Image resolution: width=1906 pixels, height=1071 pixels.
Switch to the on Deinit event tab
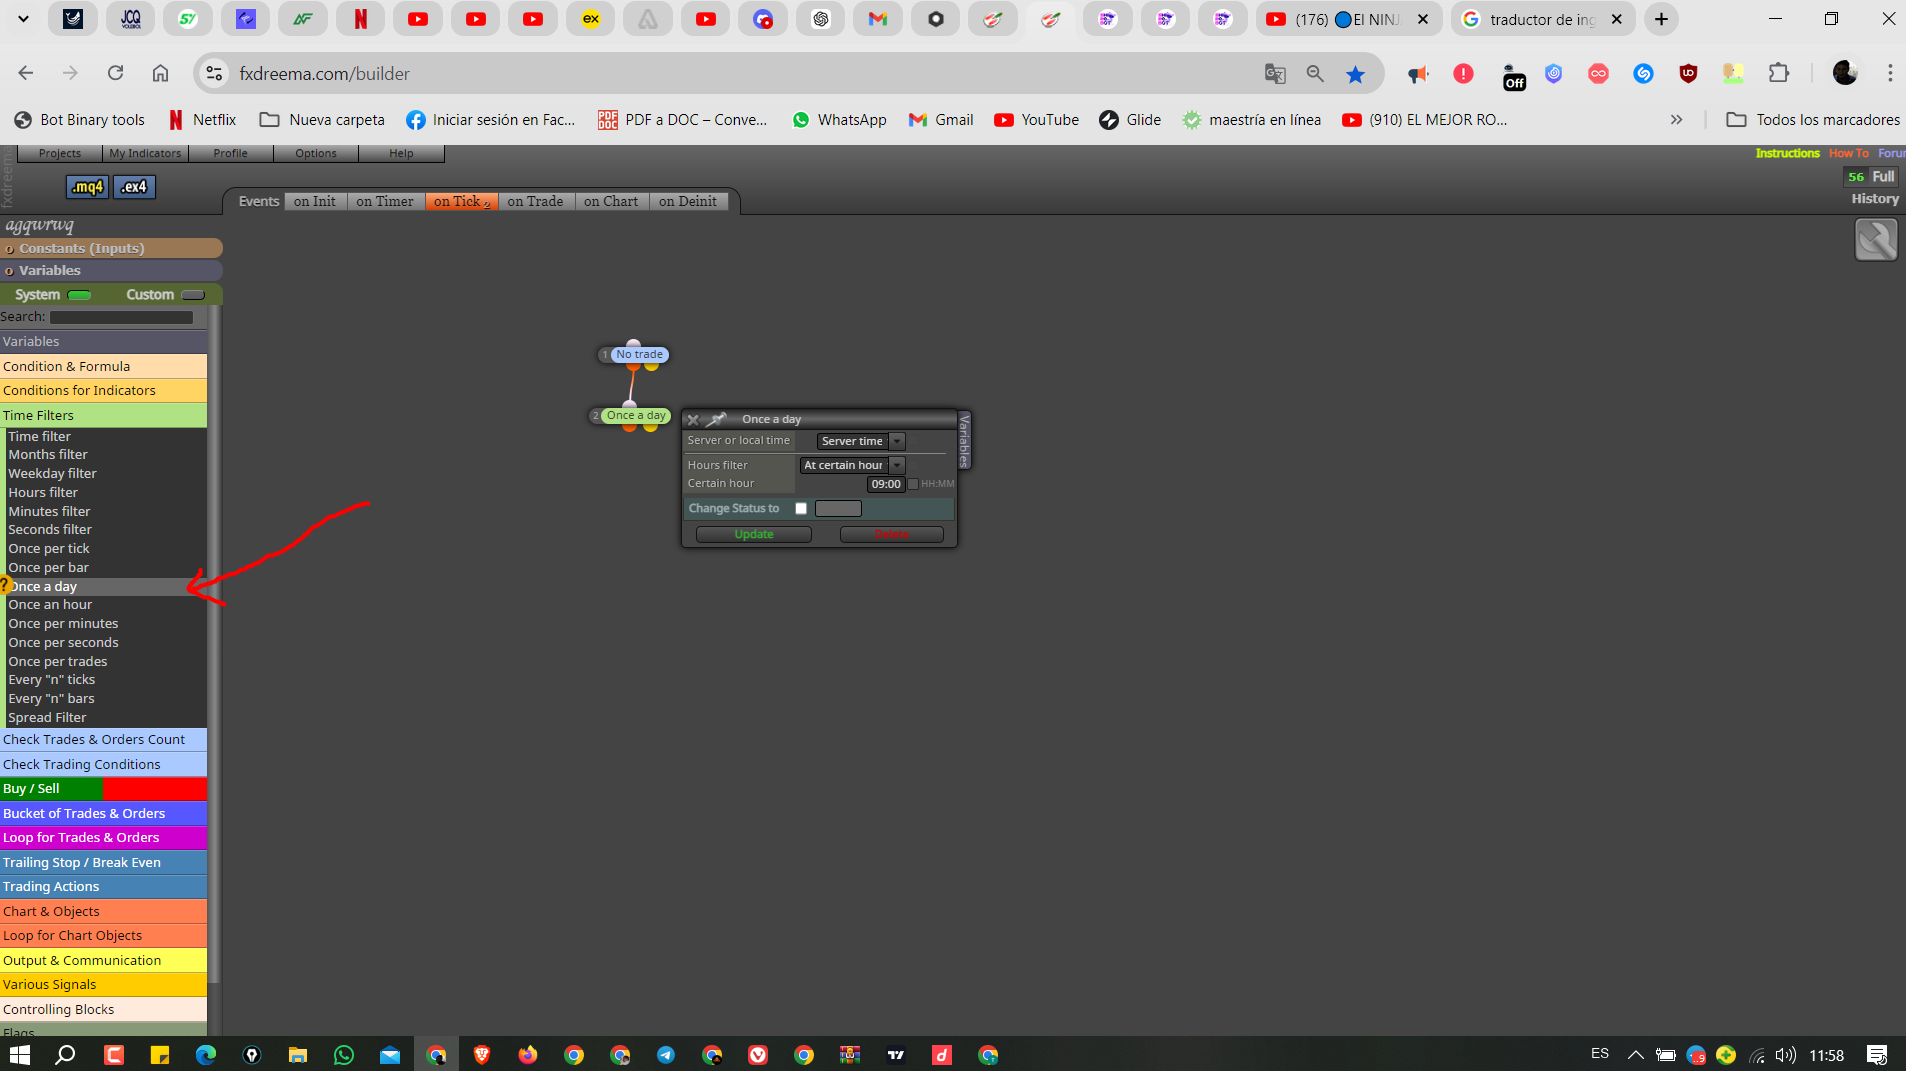[x=688, y=201]
